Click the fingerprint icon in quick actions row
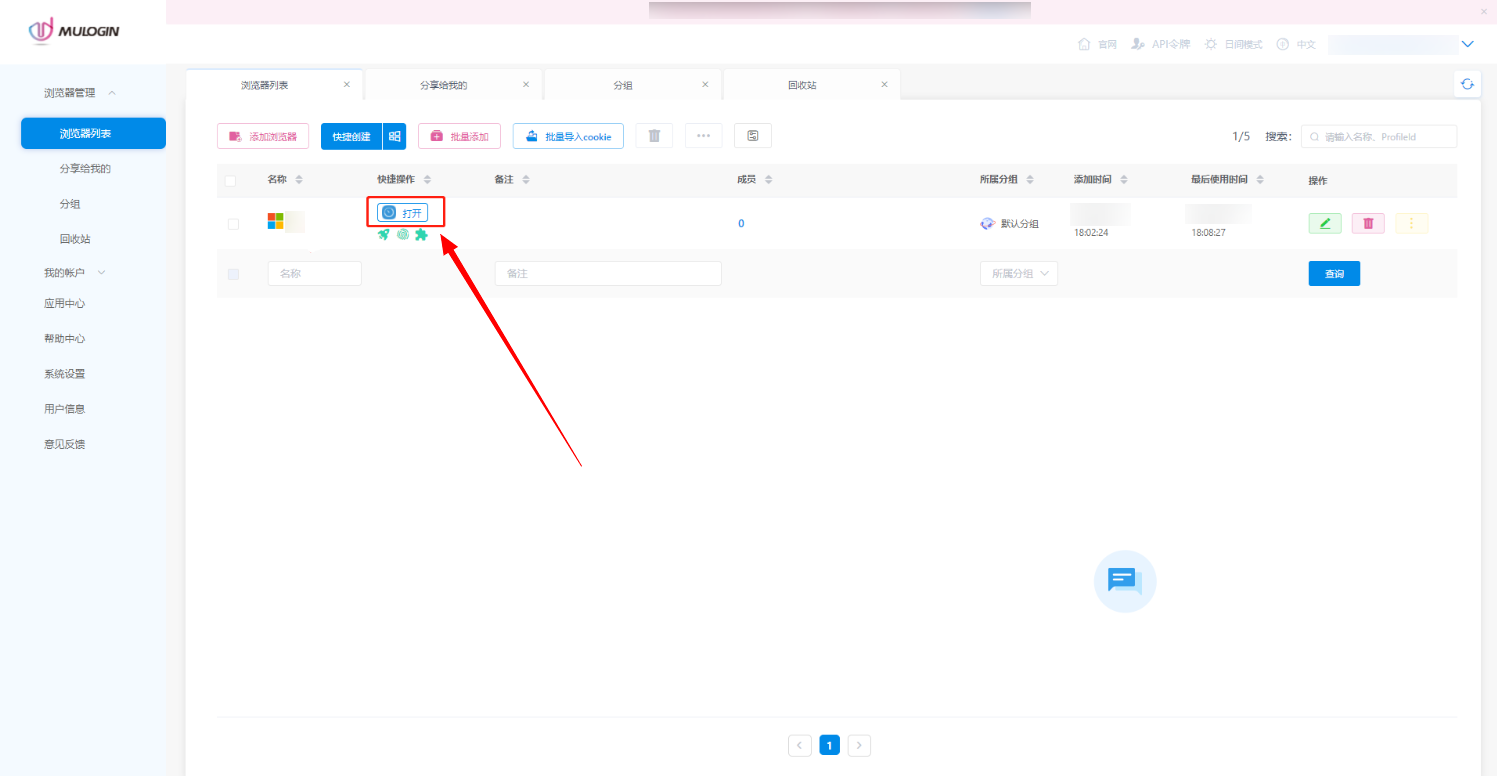The width and height of the screenshot is (1497, 776). click(x=402, y=234)
